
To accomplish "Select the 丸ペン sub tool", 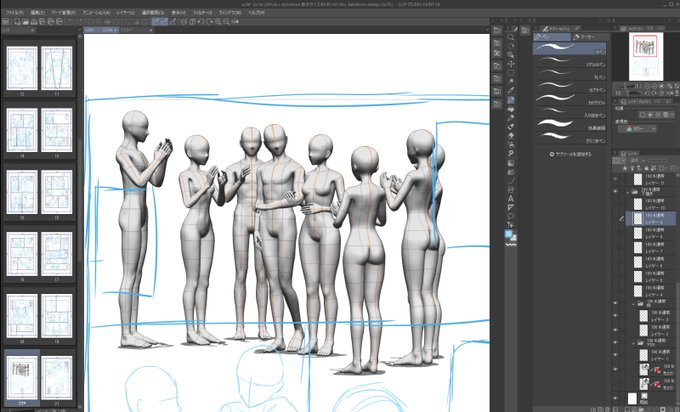I will coord(569,74).
